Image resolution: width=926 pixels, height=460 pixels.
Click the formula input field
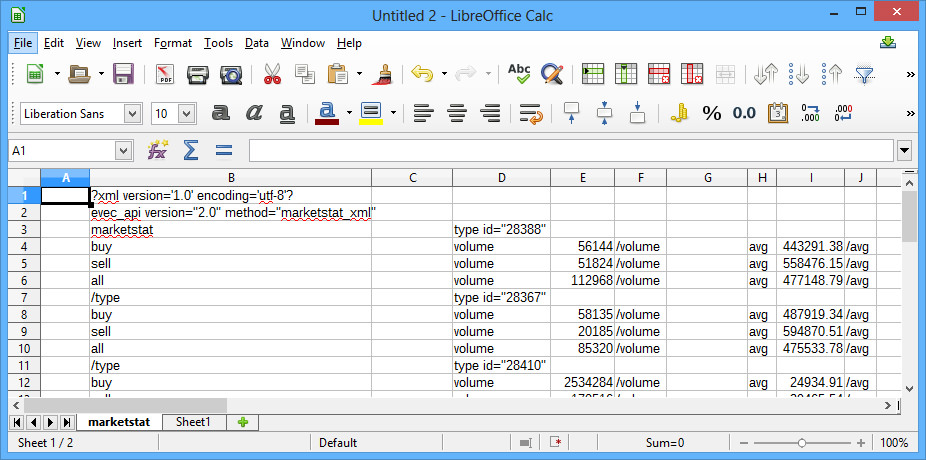pyautogui.click(x=571, y=151)
